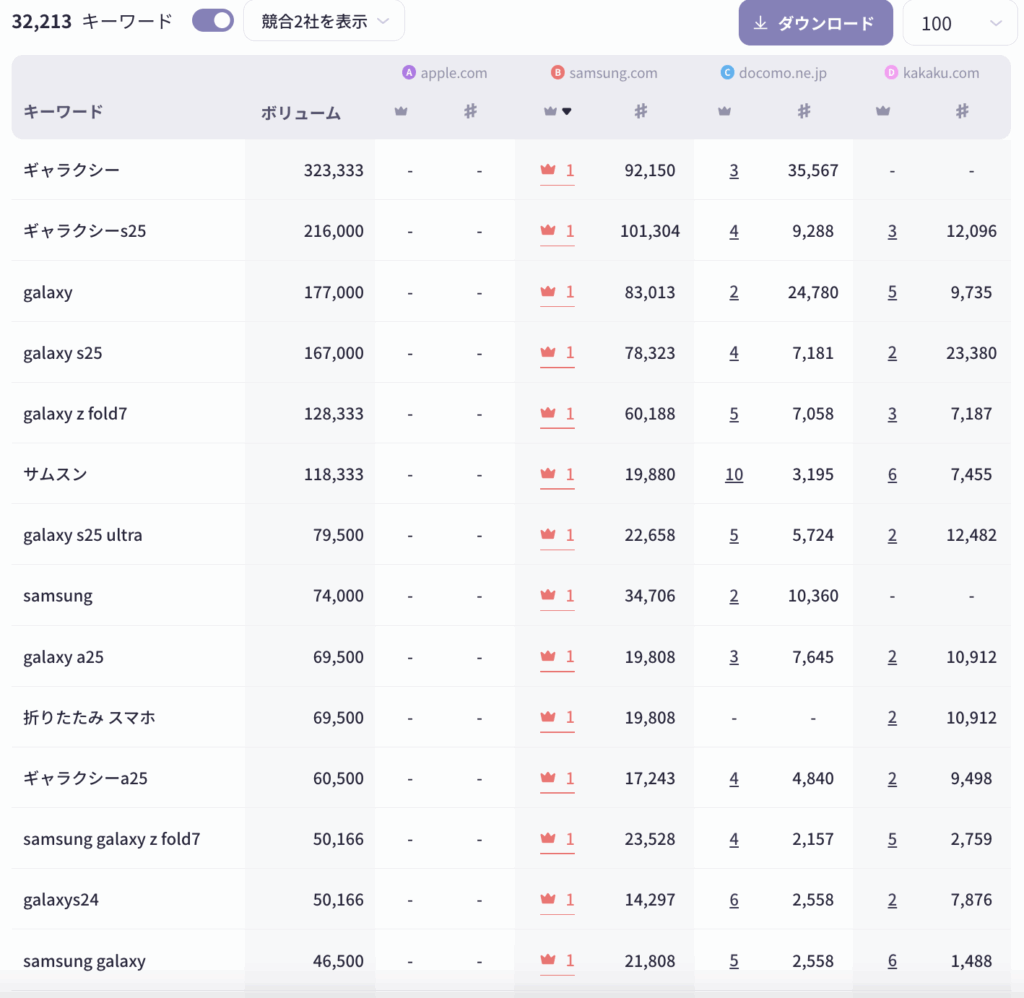
Task: Toggle the switch beside キーワード count
Action: [213, 21]
